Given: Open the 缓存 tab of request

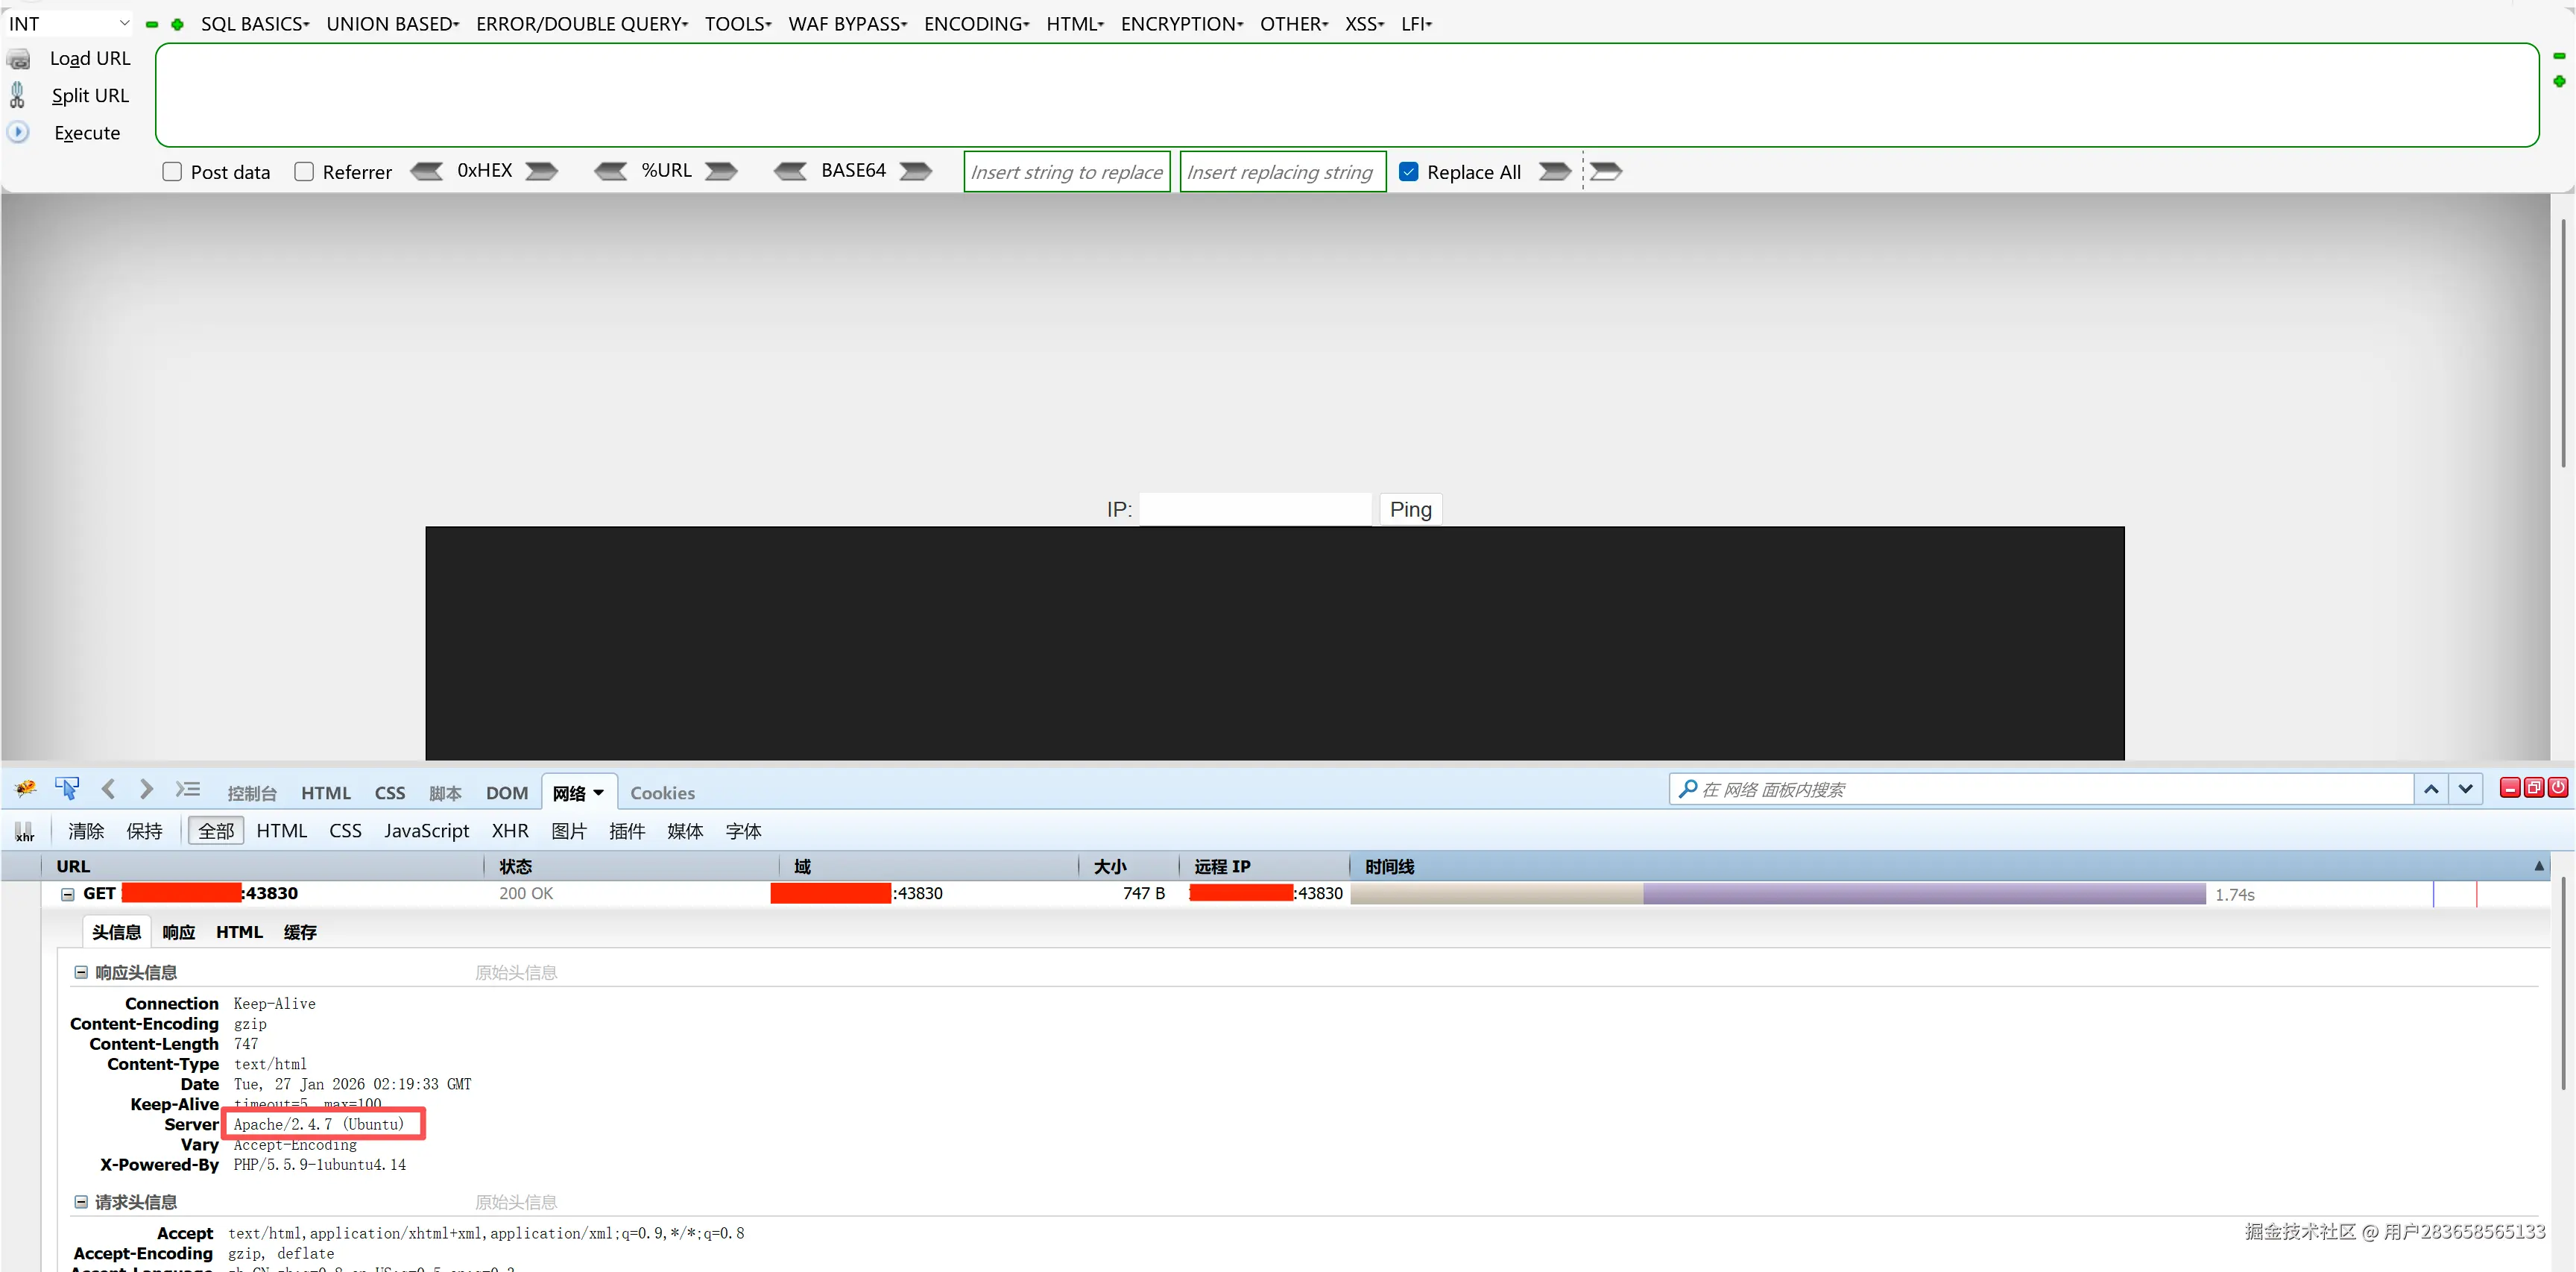Looking at the screenshot, I should [300, 932].
